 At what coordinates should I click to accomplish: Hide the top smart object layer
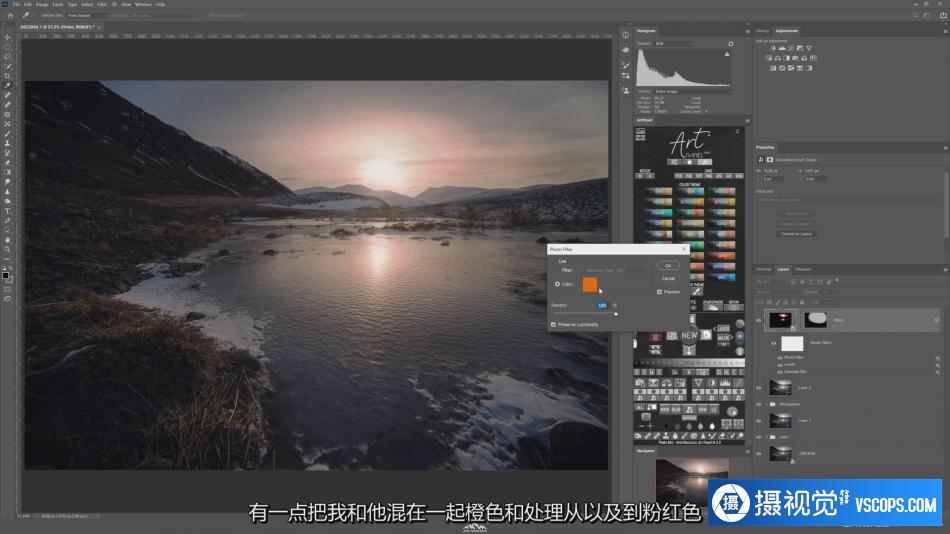pyautogui.click(x=759, y=320)
